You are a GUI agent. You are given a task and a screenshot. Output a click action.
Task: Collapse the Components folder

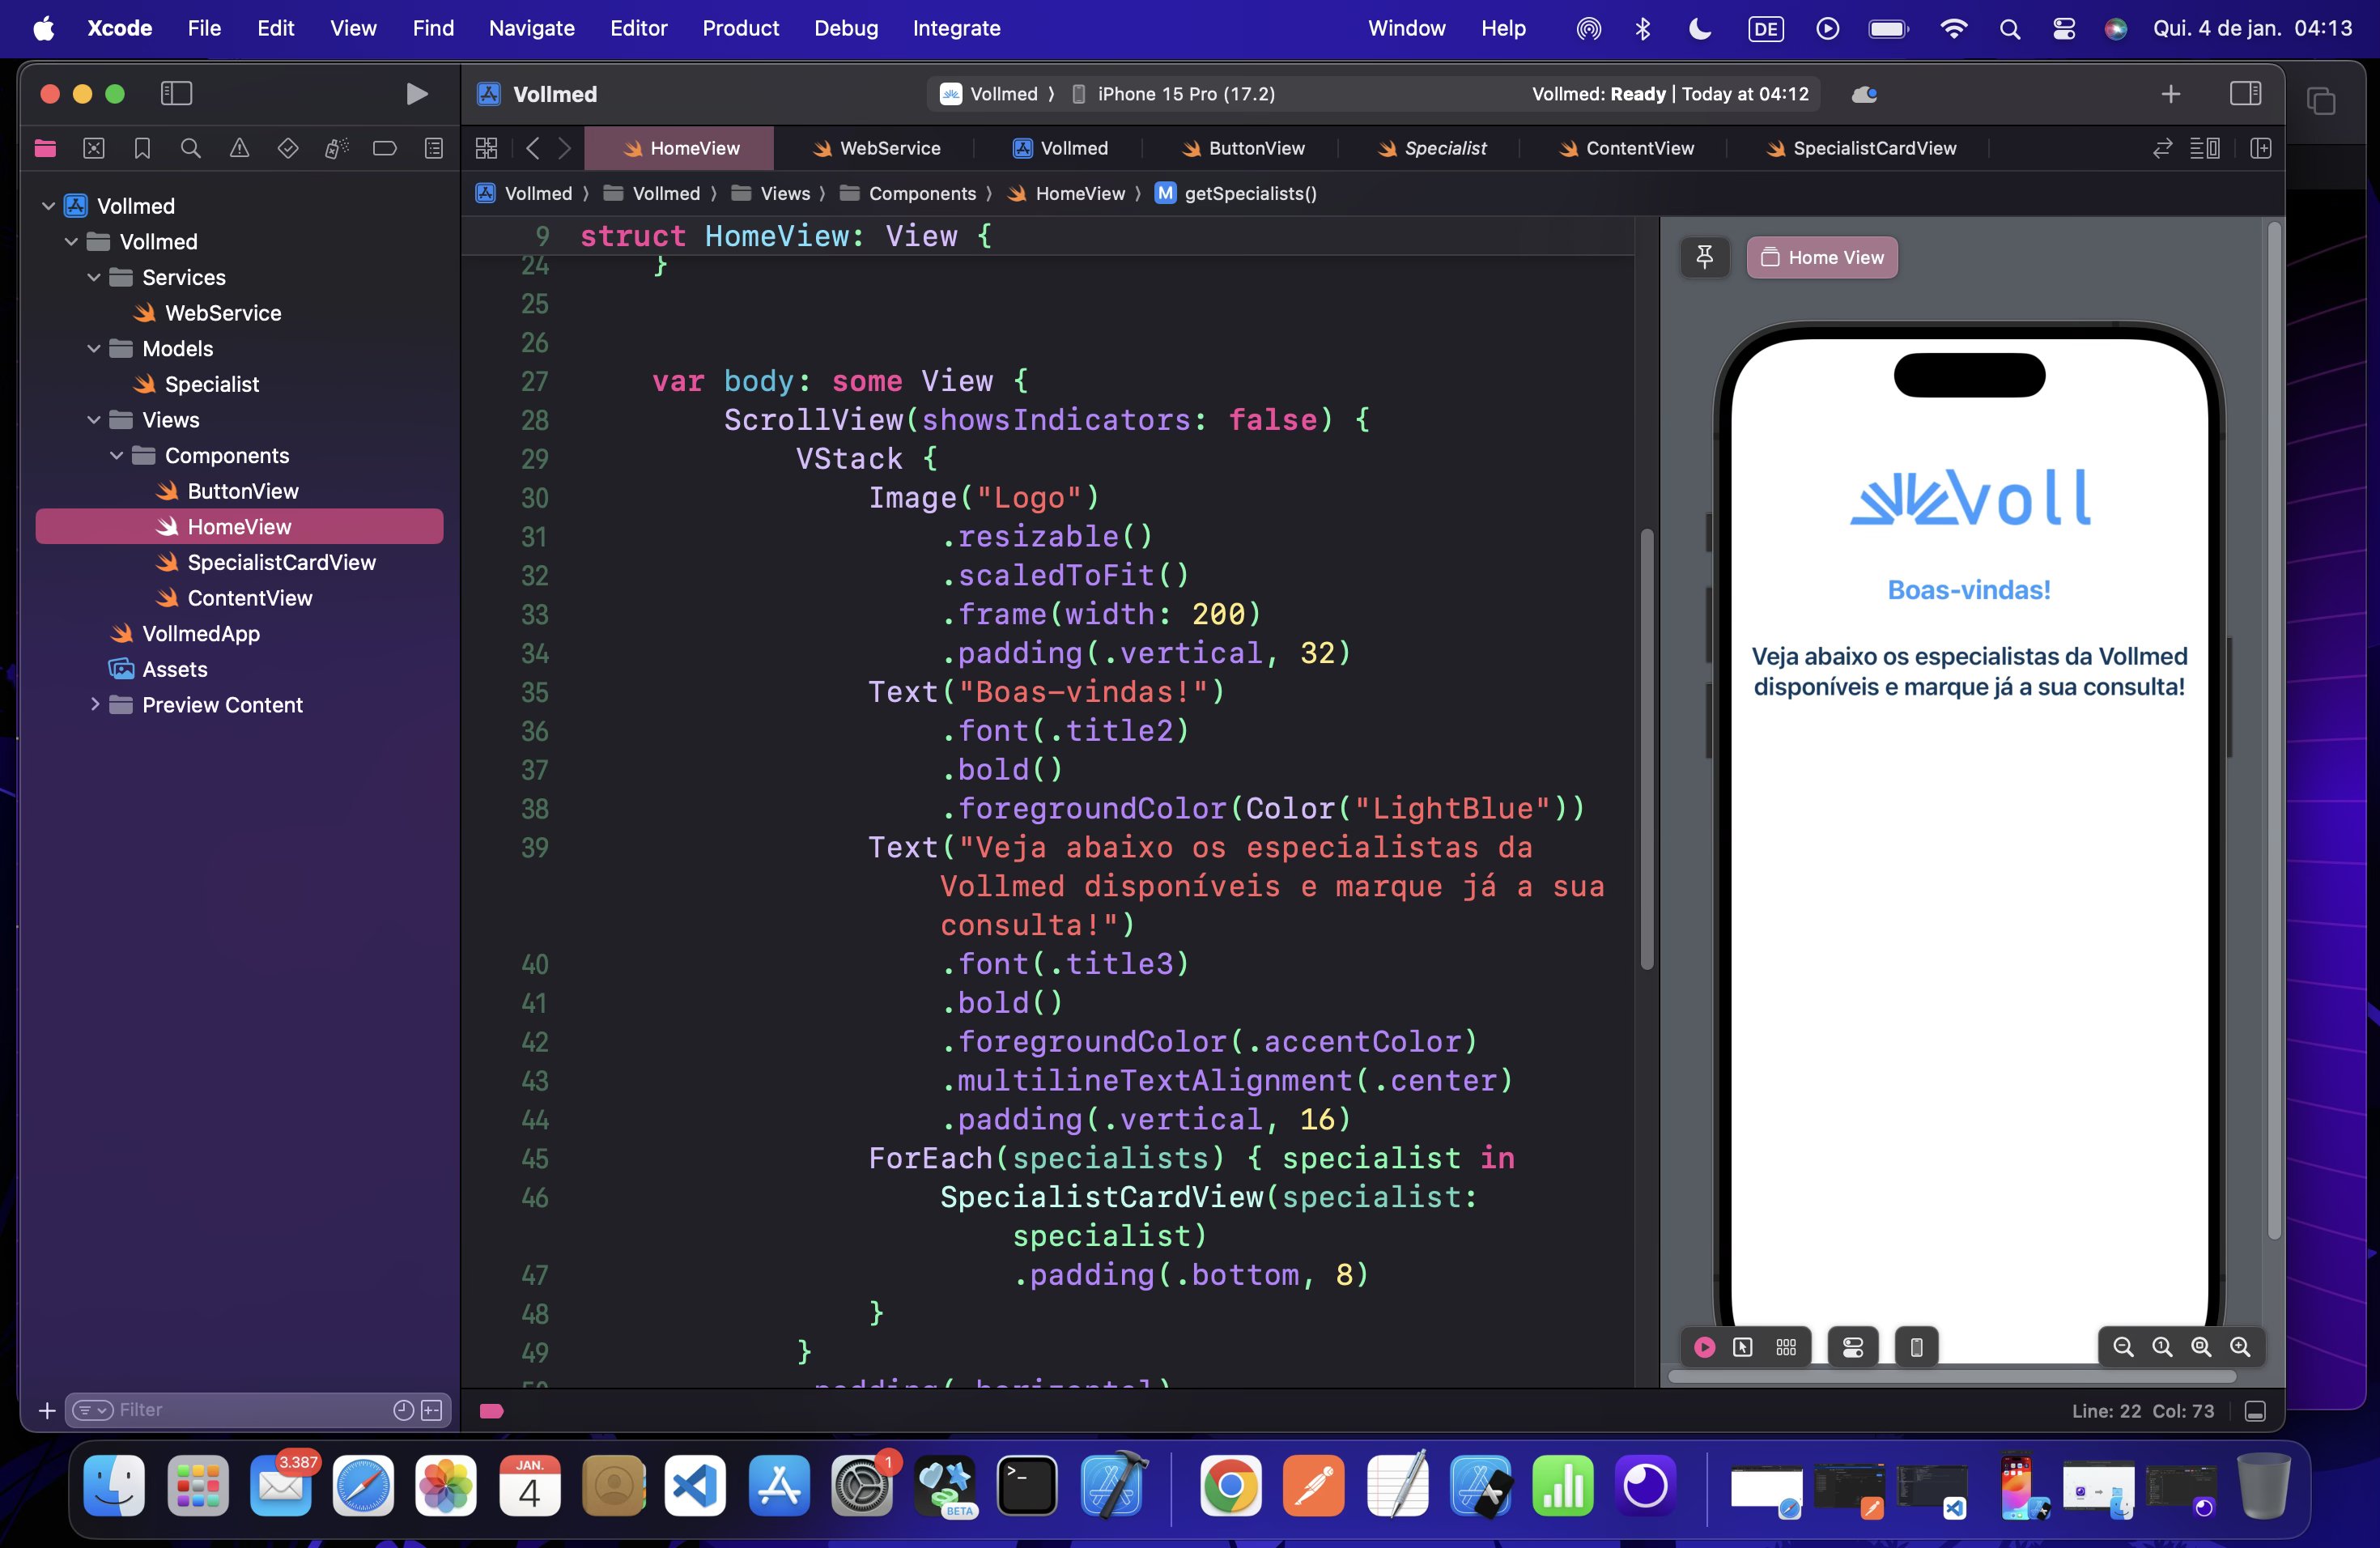pos(117,455)
